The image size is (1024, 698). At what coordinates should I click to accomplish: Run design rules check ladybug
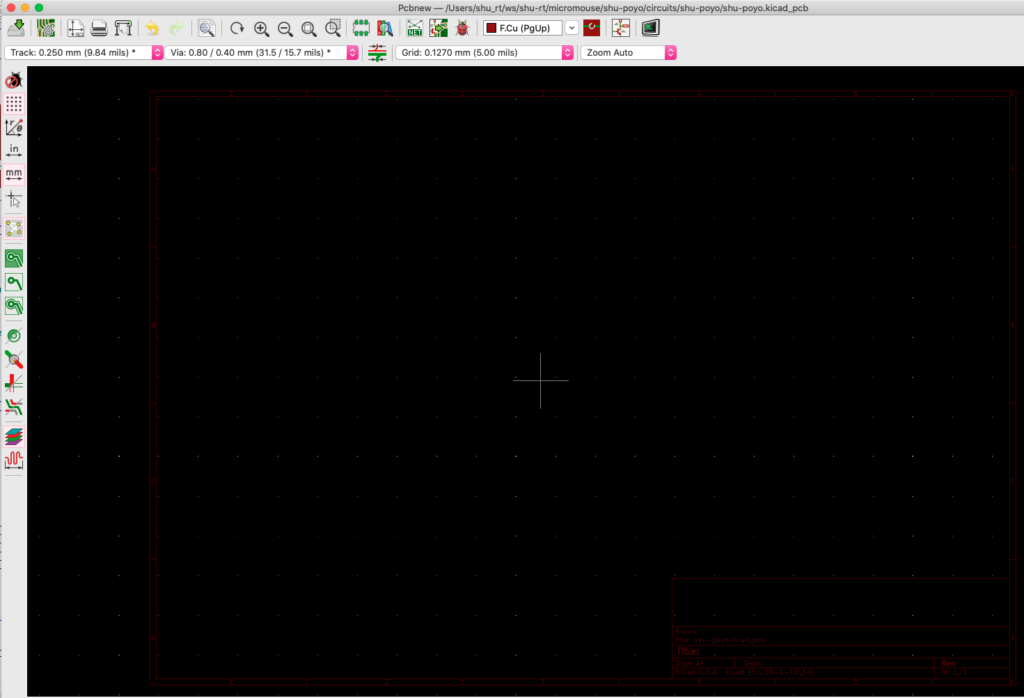click(462, 28)
